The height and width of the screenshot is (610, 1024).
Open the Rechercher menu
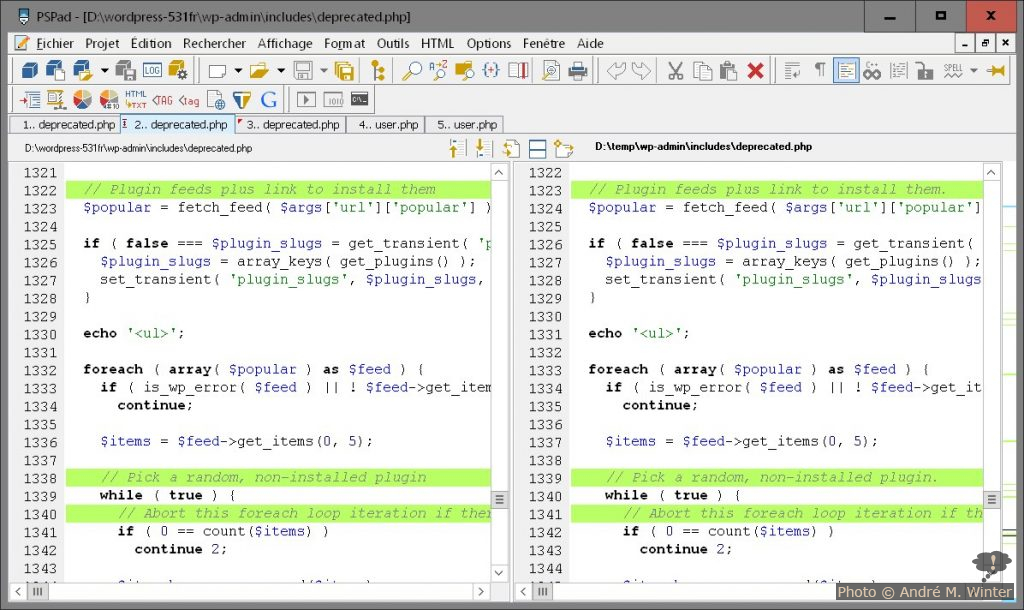coord(214,43)
